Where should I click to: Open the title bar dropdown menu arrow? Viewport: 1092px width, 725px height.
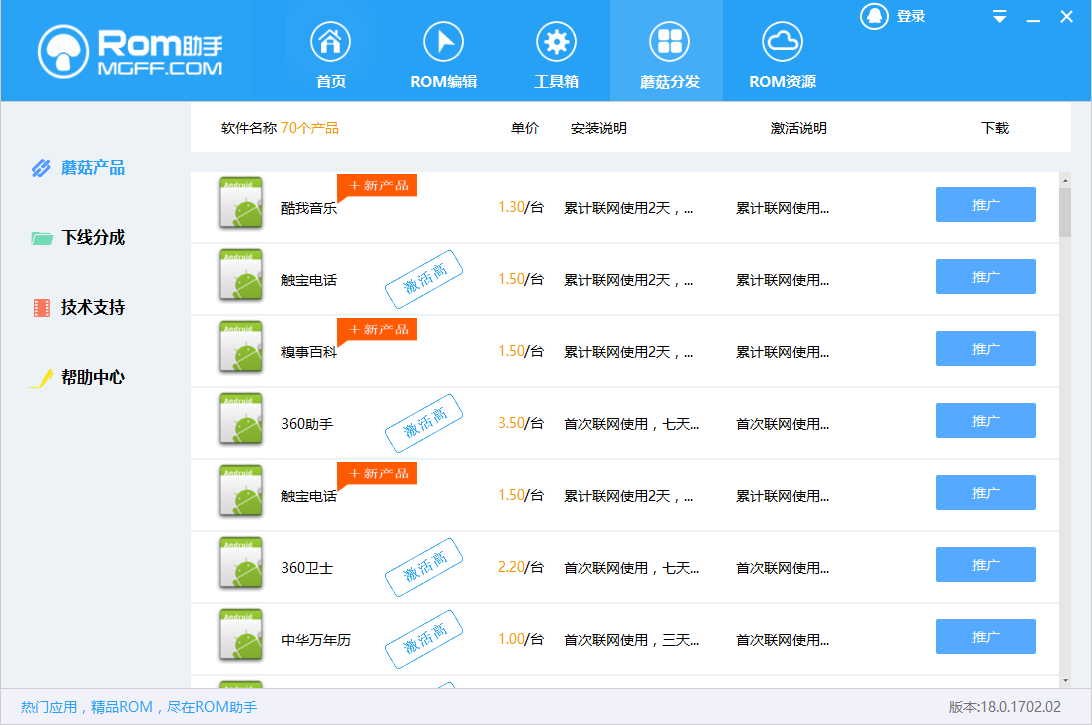pyautogui.click(x=999, y=17)
